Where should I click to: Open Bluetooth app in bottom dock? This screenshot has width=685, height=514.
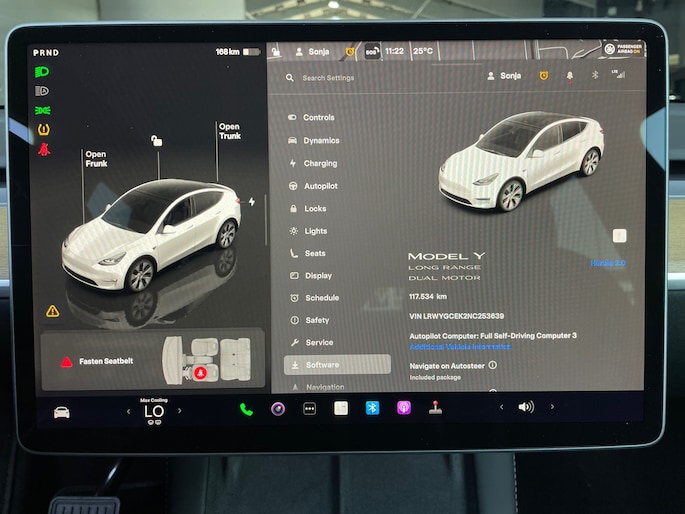coord(372,408)
